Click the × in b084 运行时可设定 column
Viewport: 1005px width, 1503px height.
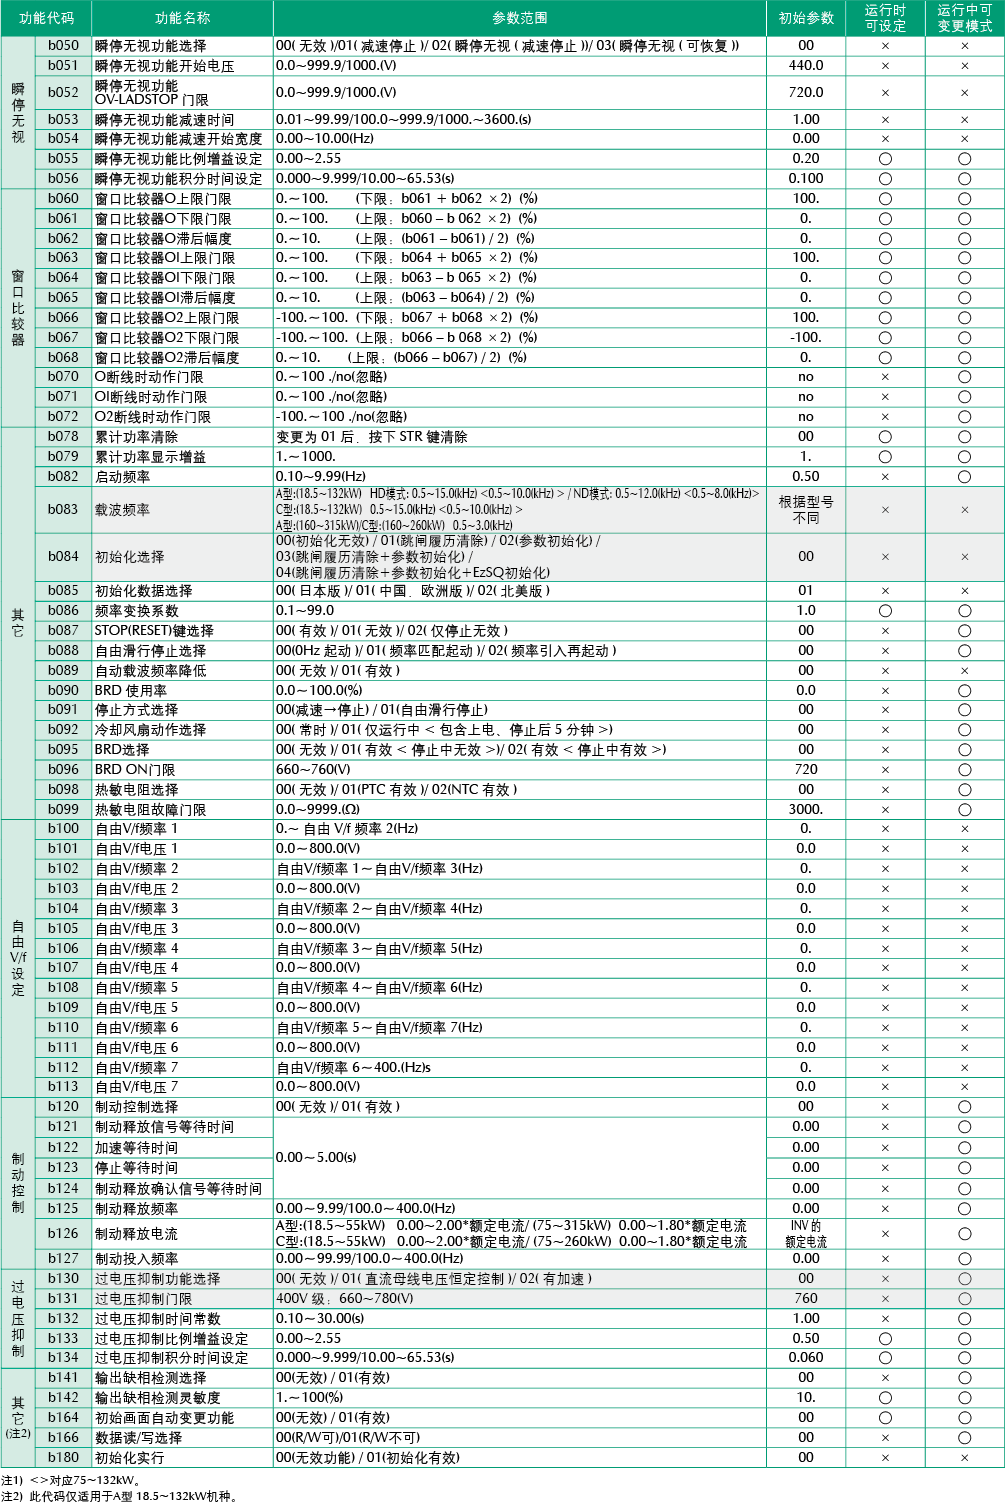885,557
